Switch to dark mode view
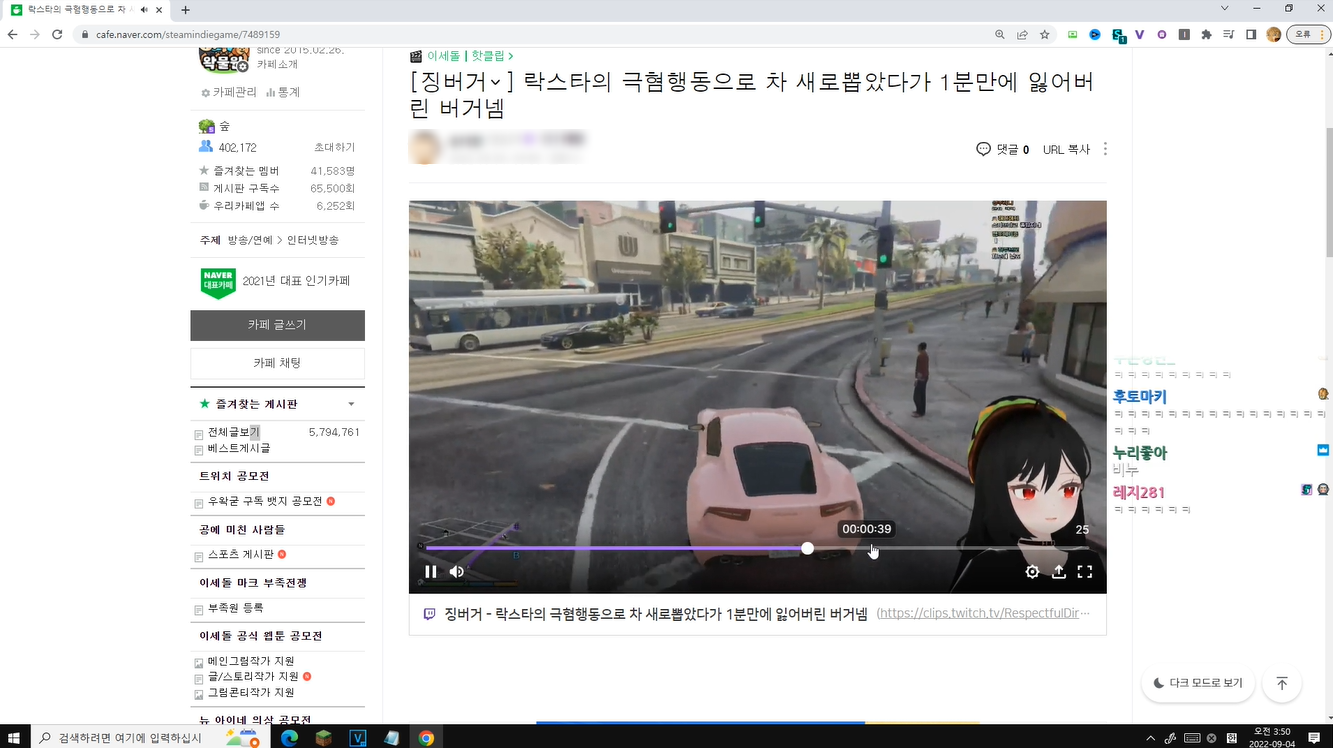1333x748 pixels. tap(1197, 683)
